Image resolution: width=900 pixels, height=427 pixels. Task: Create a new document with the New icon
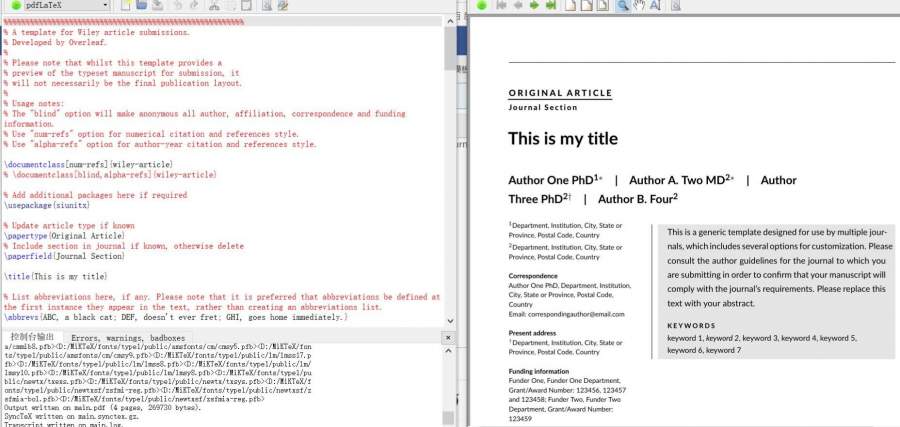coord(125,6)
